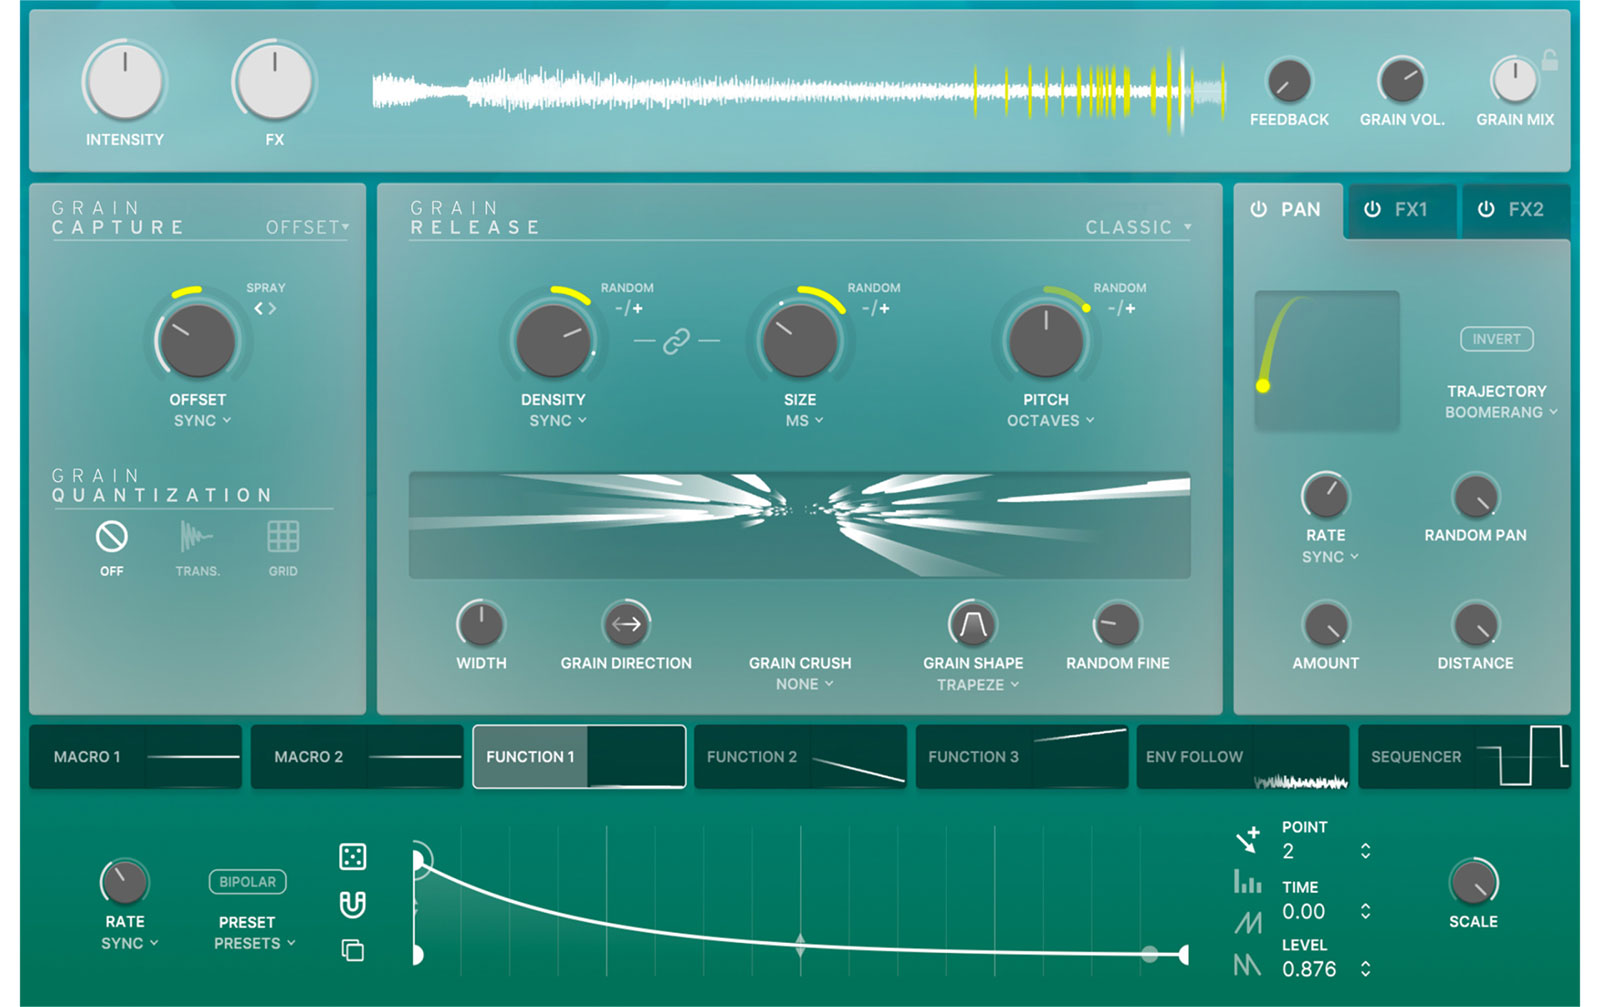
Task: Open the Grain Crush None dropdown
Action: [x=804, y=685]
